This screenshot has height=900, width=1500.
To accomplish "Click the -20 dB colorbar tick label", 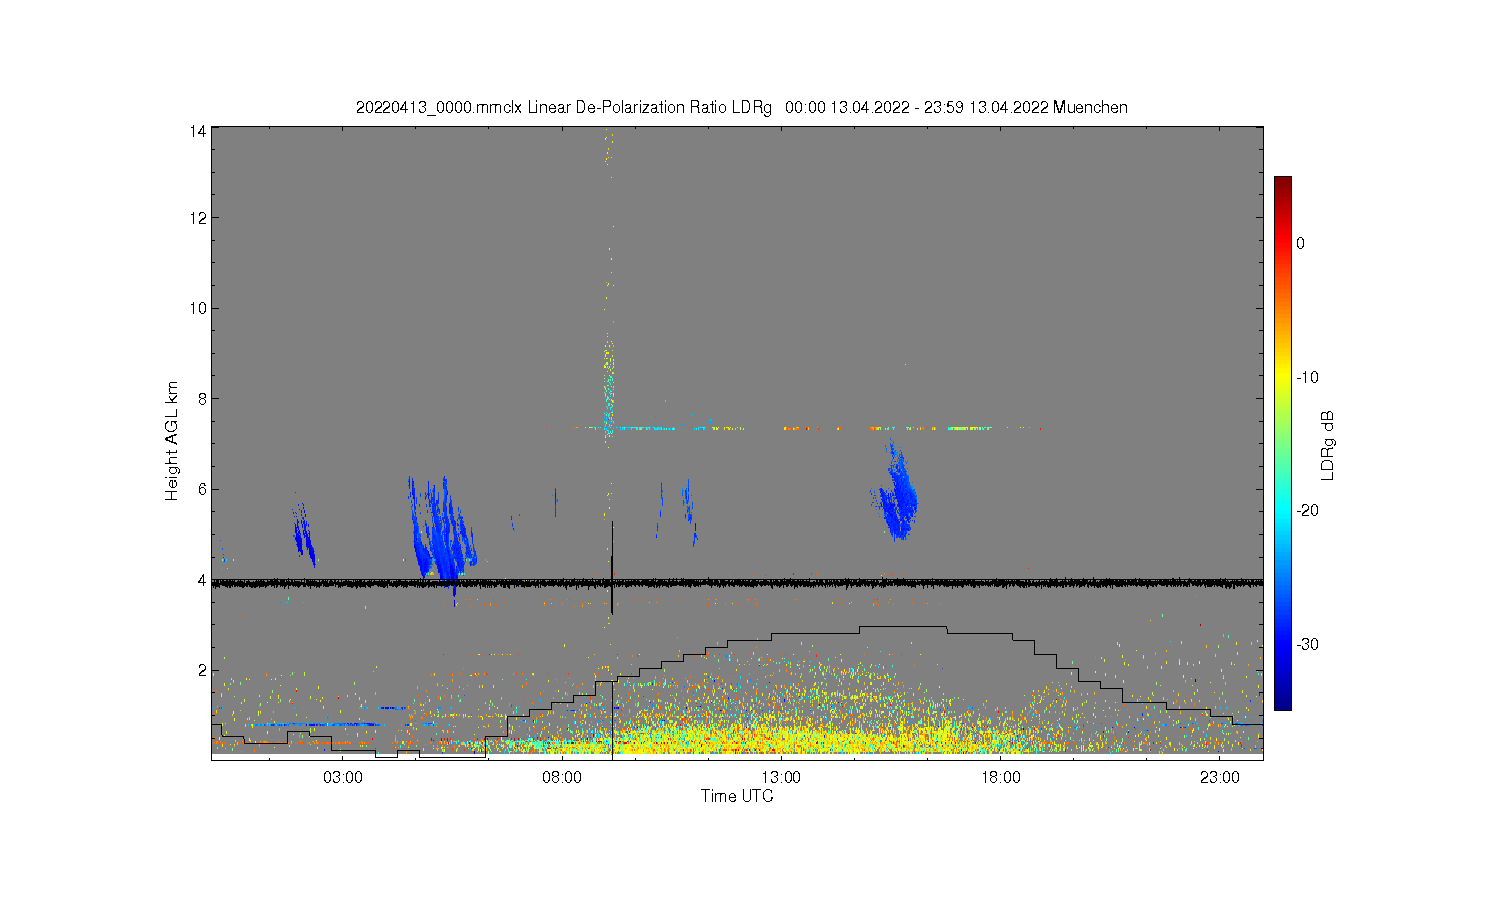I will pos(1307,510).
